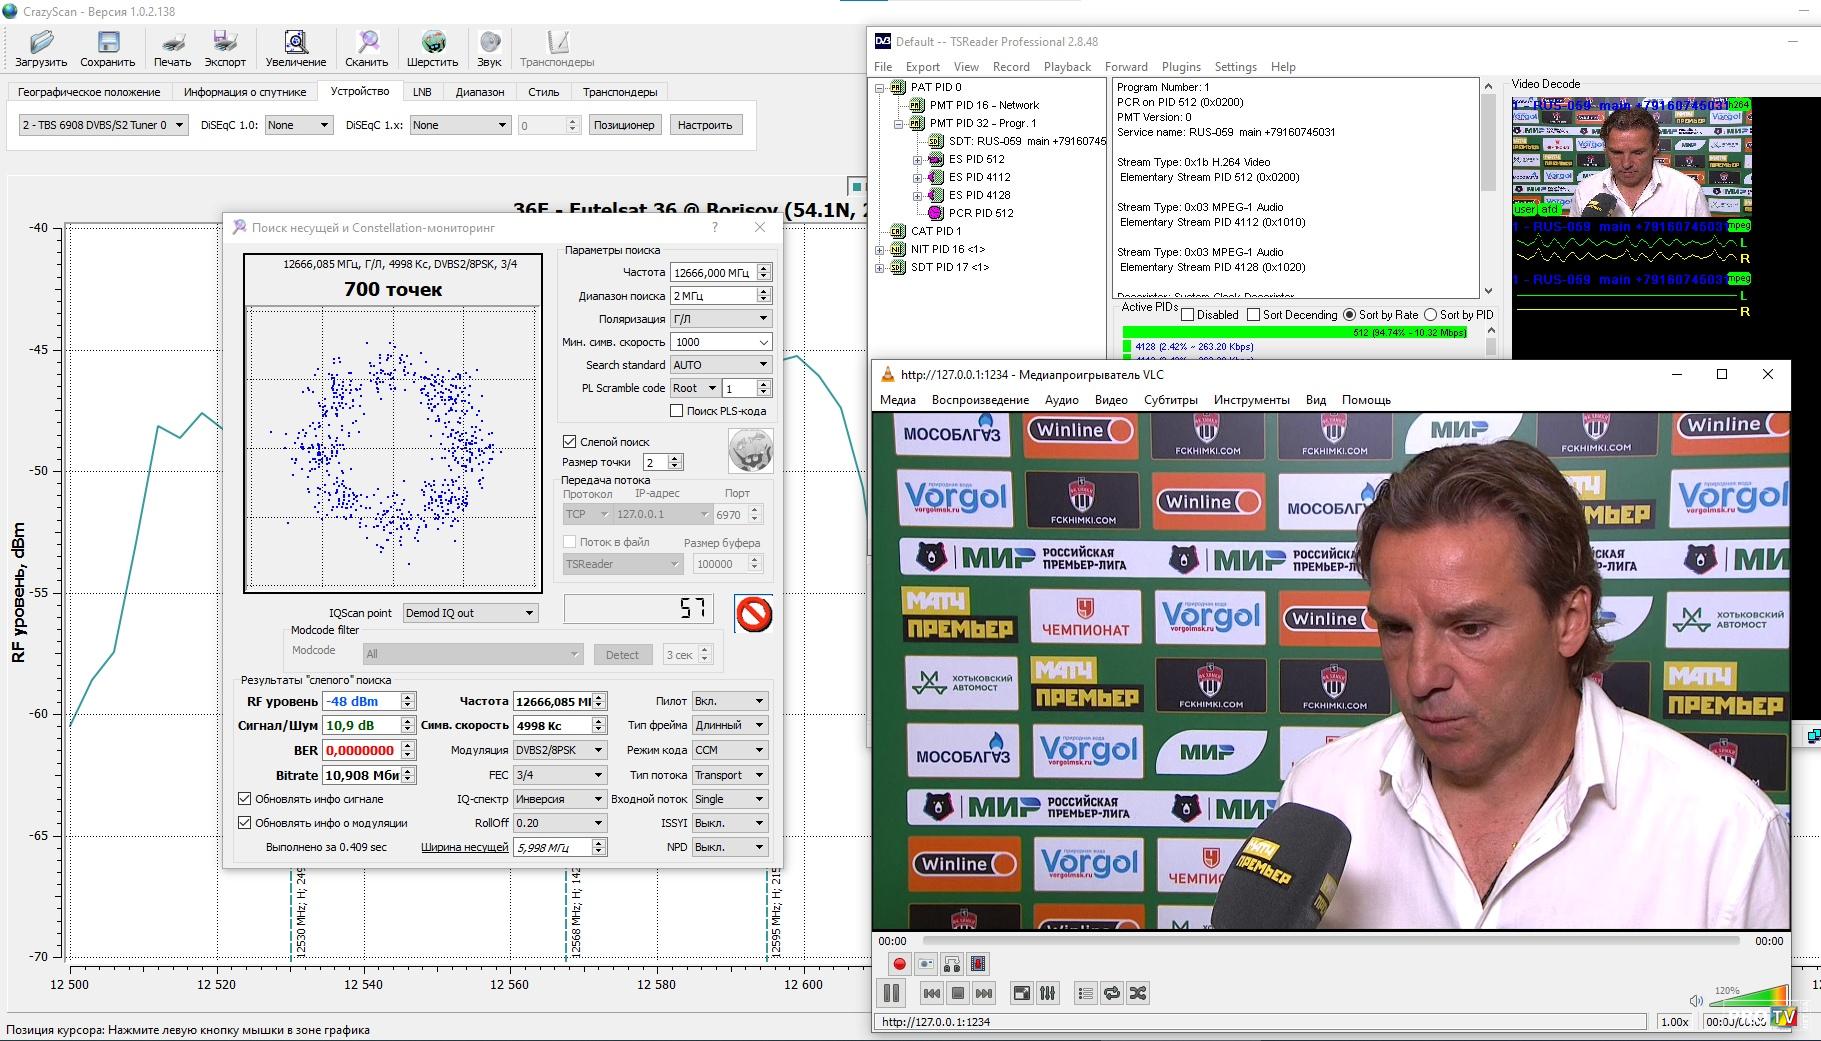Enable the Поиск PLS-кода checkbox

pos(677,411)
